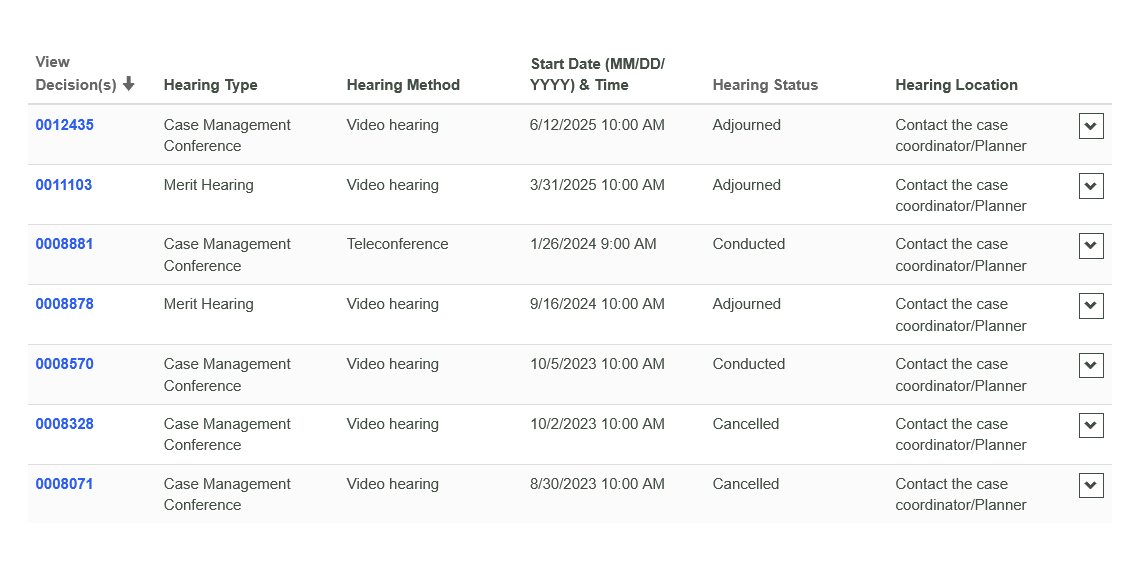Screen dimensions: 1140x564
Task: View decision 0008328 details
Action: pyautogui.click(x=65, y=424)
